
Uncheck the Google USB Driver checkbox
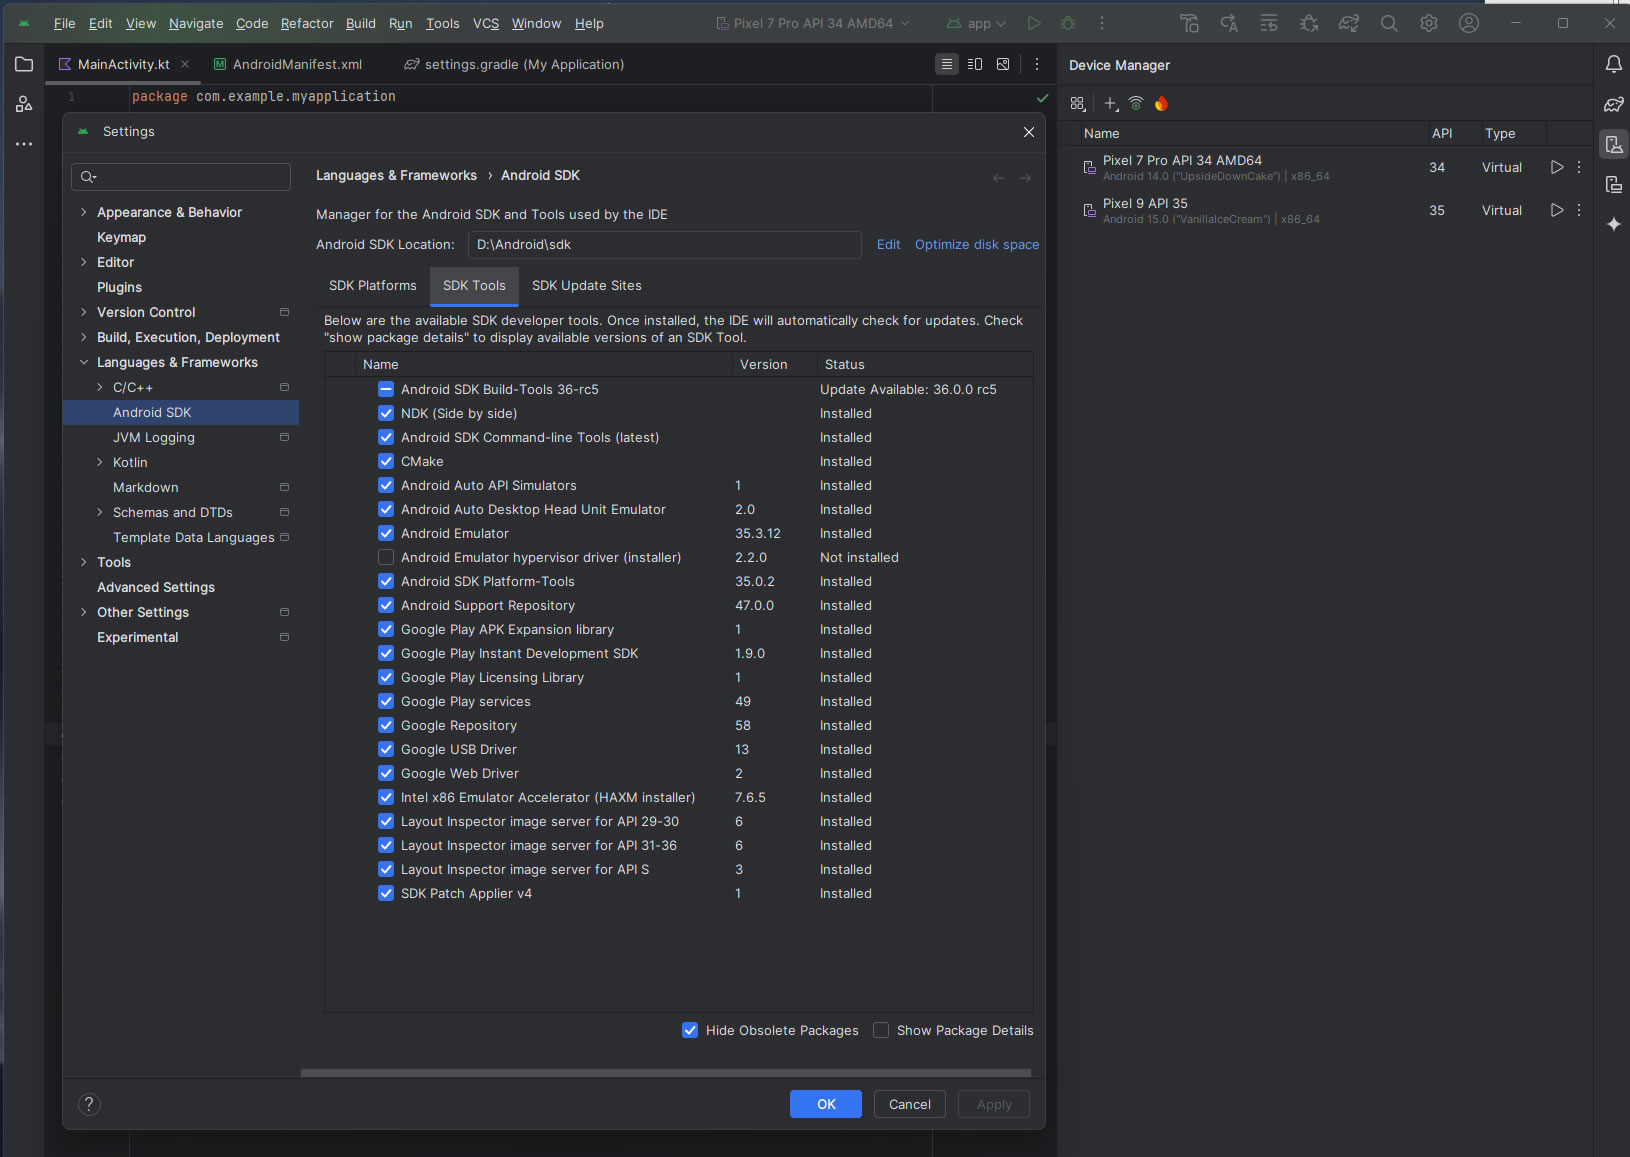386,749
